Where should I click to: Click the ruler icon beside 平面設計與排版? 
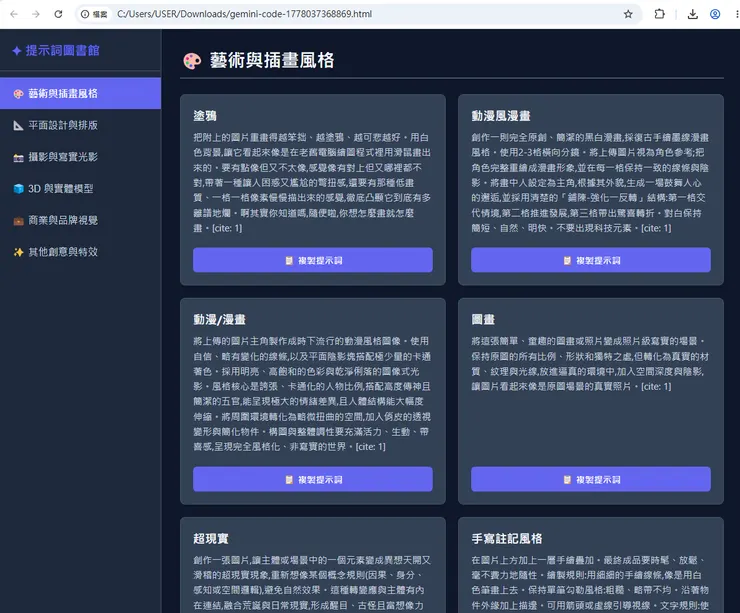coord(18,125)
